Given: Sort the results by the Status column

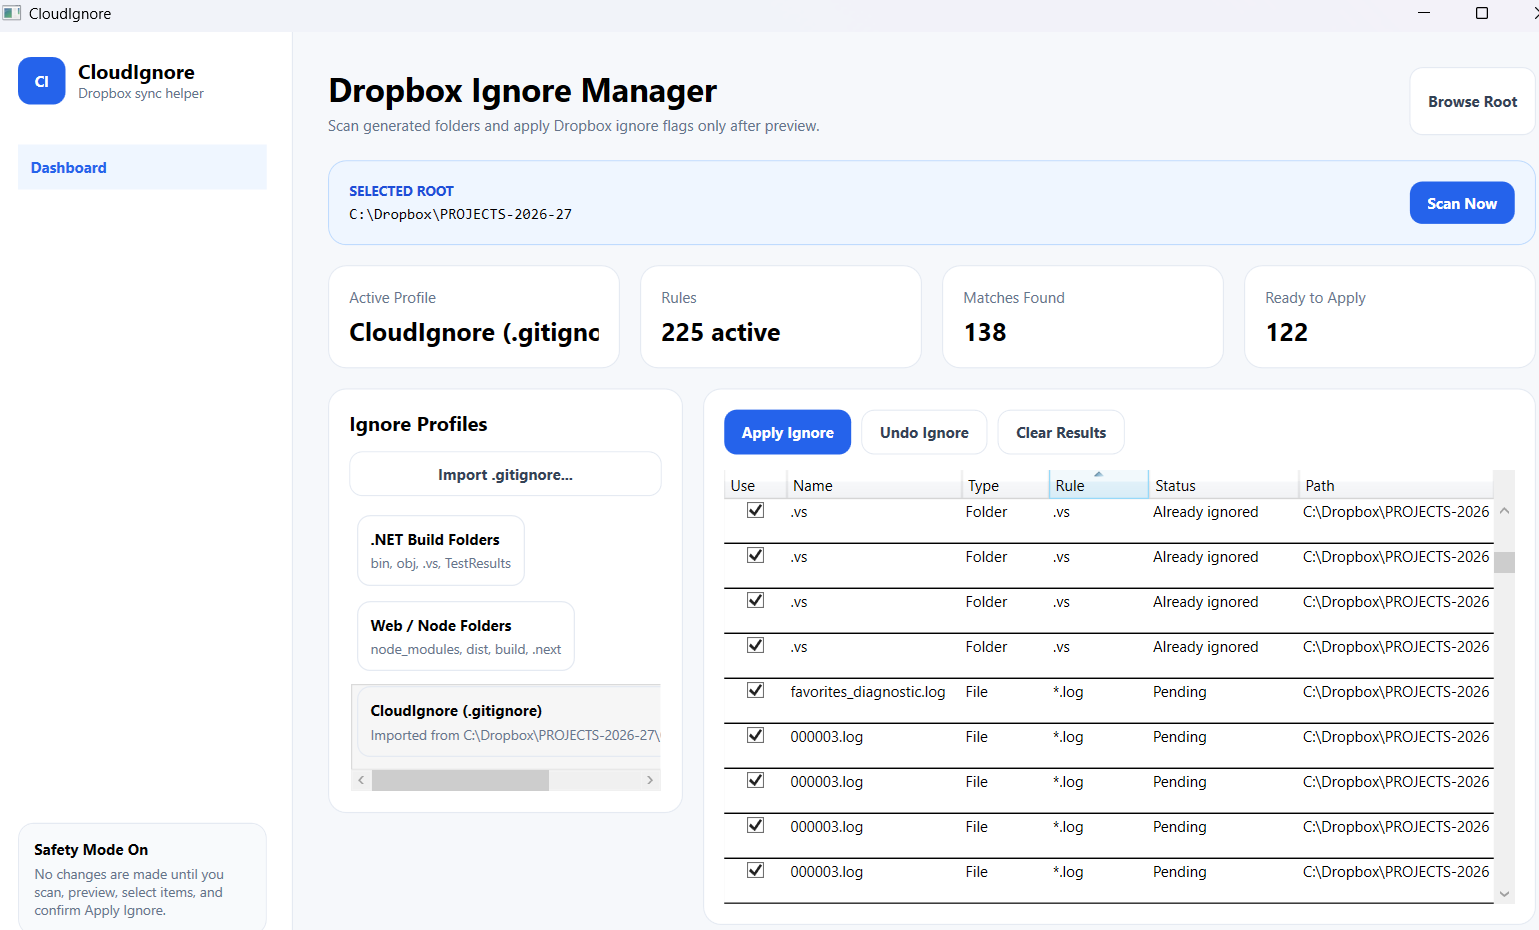Looking at the screenshot, I should coord(1223,485).
